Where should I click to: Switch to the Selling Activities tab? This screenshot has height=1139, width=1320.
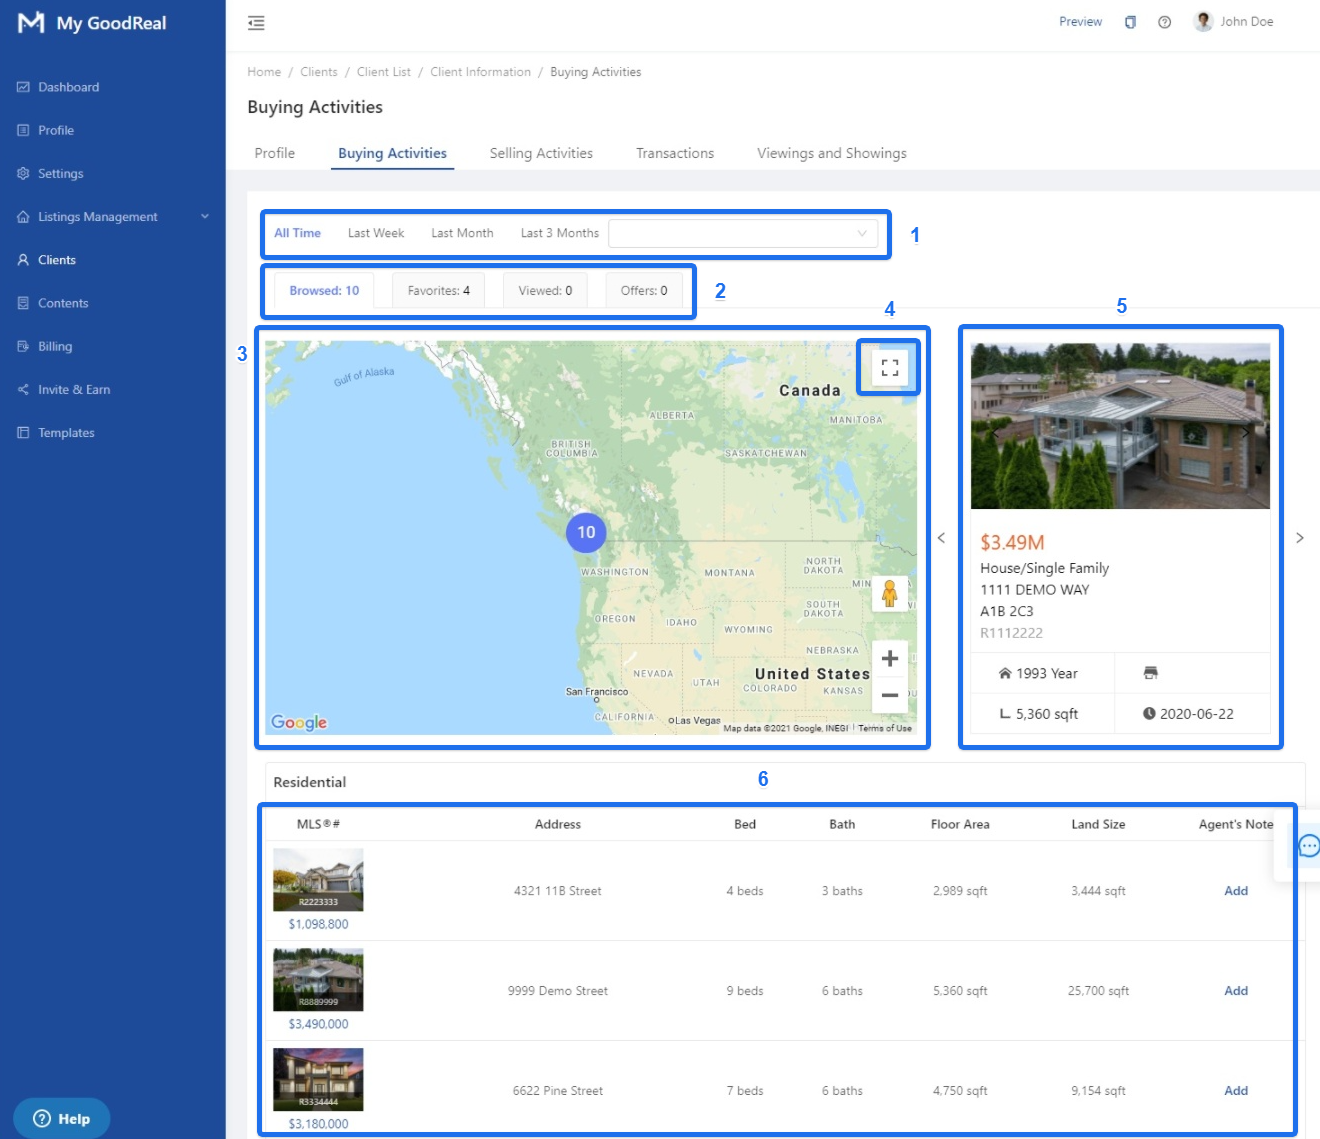[541, 153]
